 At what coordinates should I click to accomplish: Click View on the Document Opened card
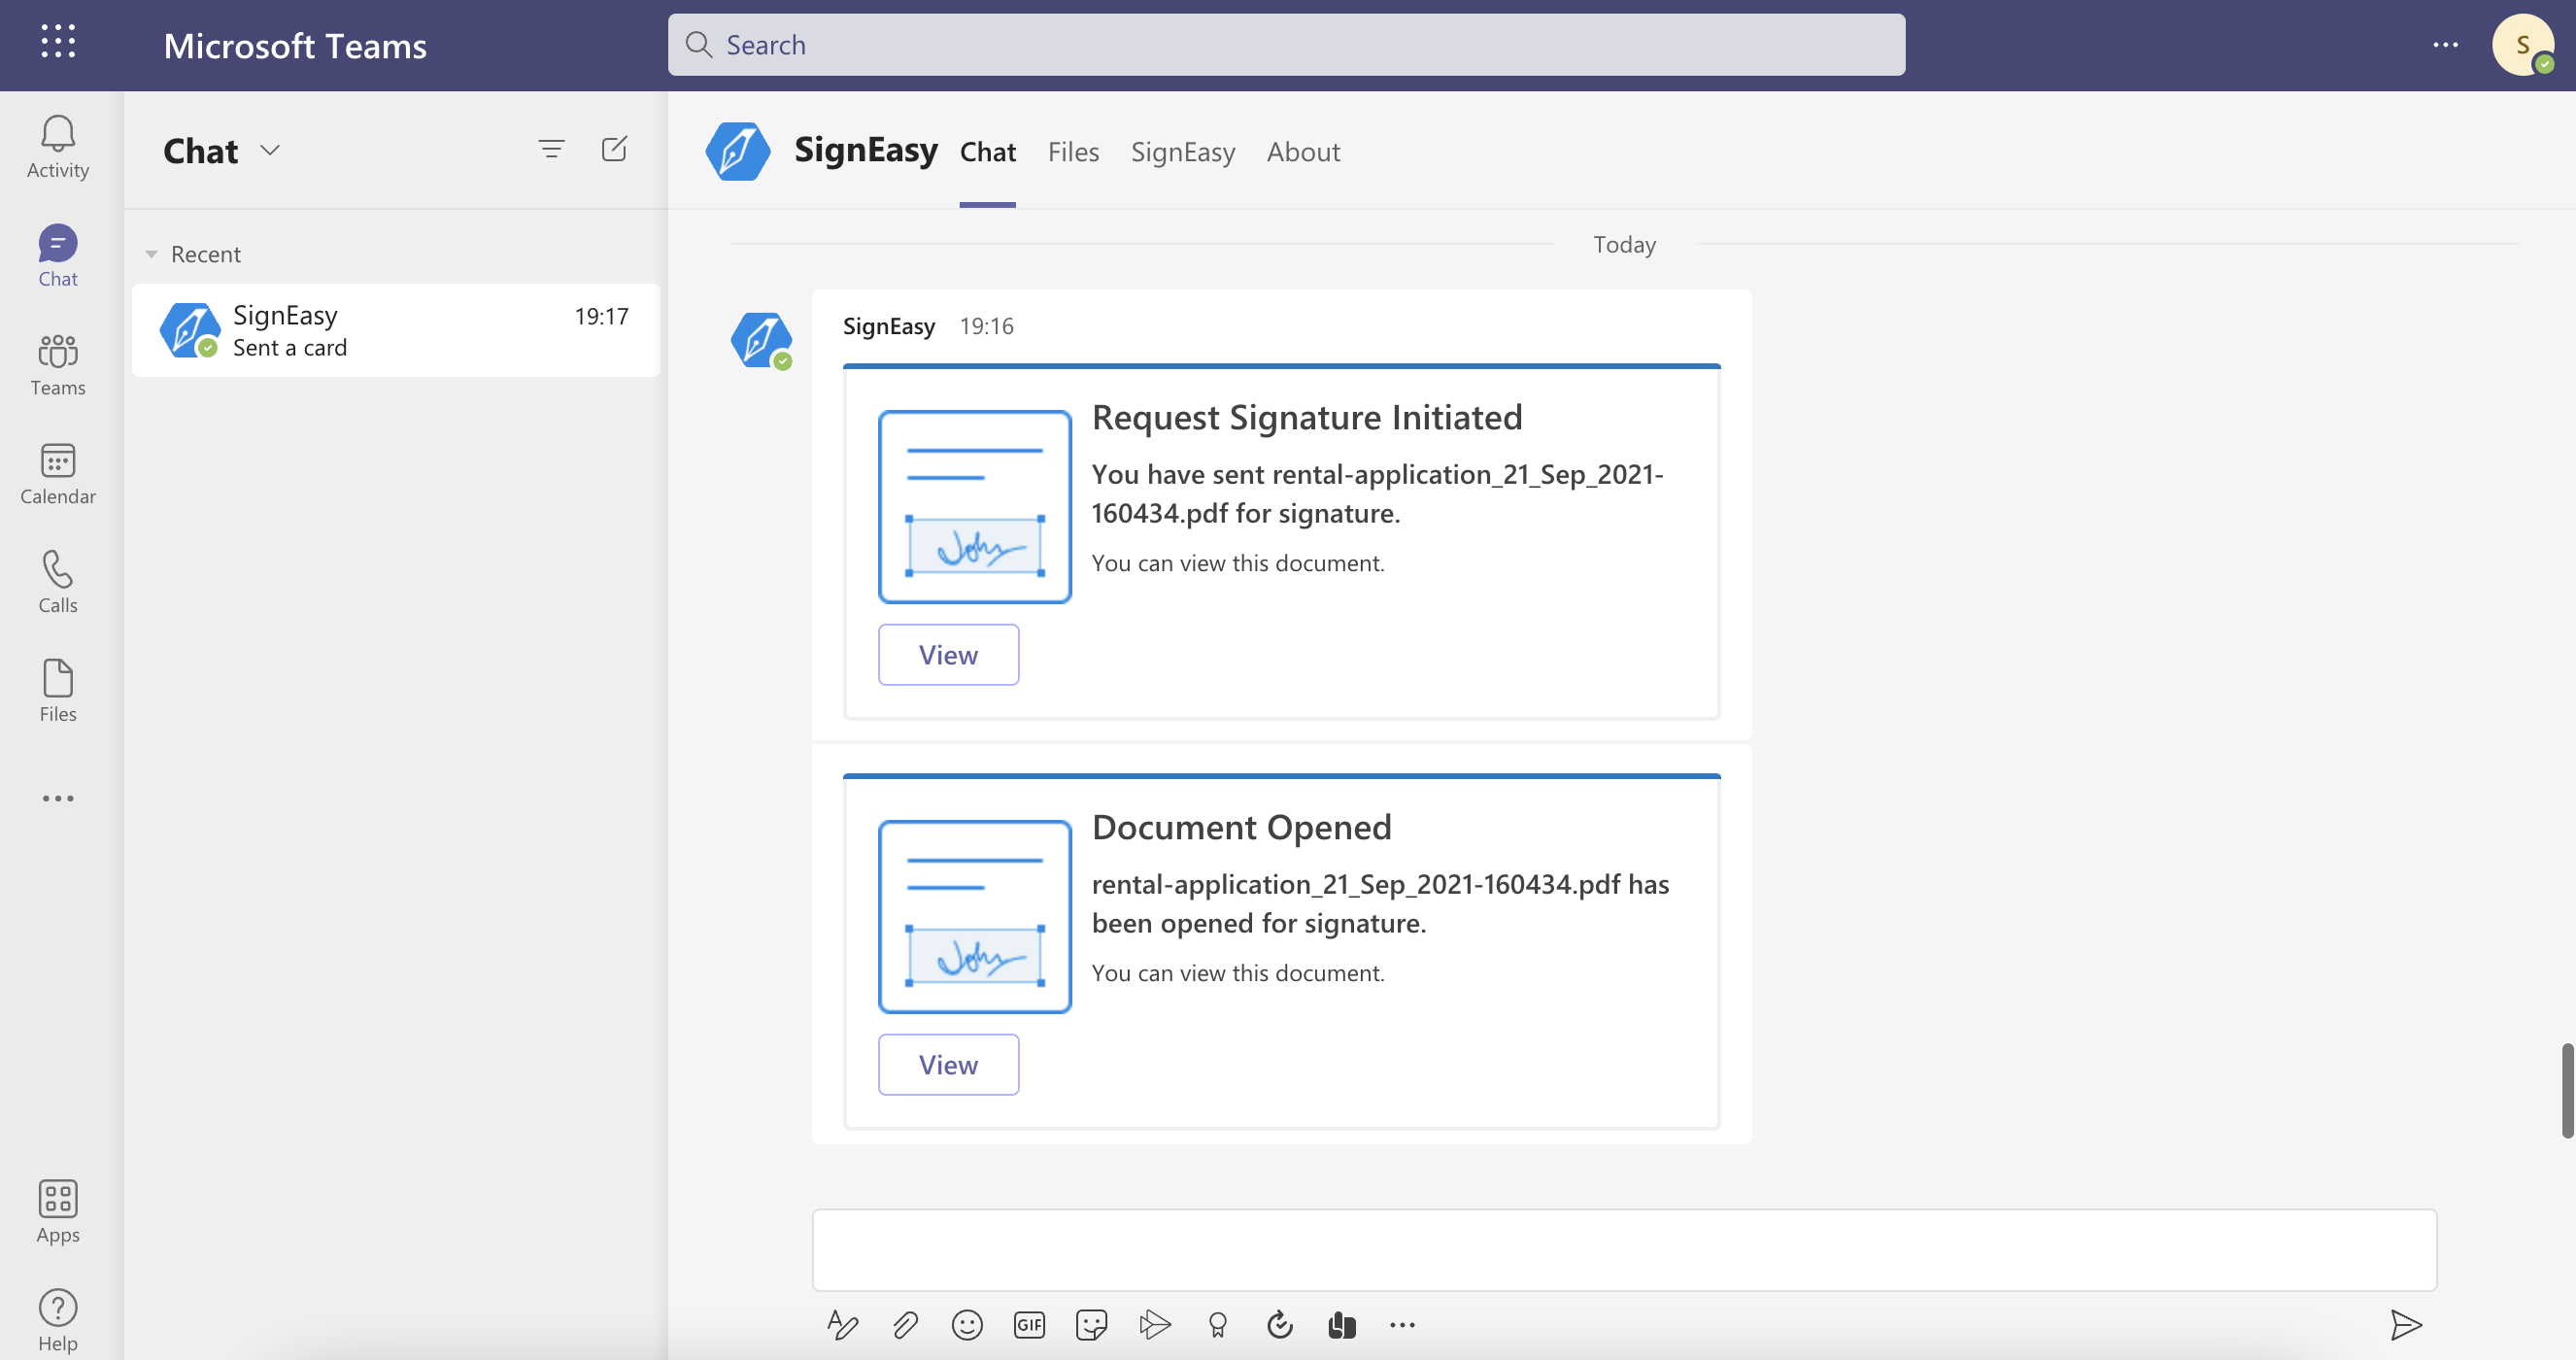pos(948,1065)
